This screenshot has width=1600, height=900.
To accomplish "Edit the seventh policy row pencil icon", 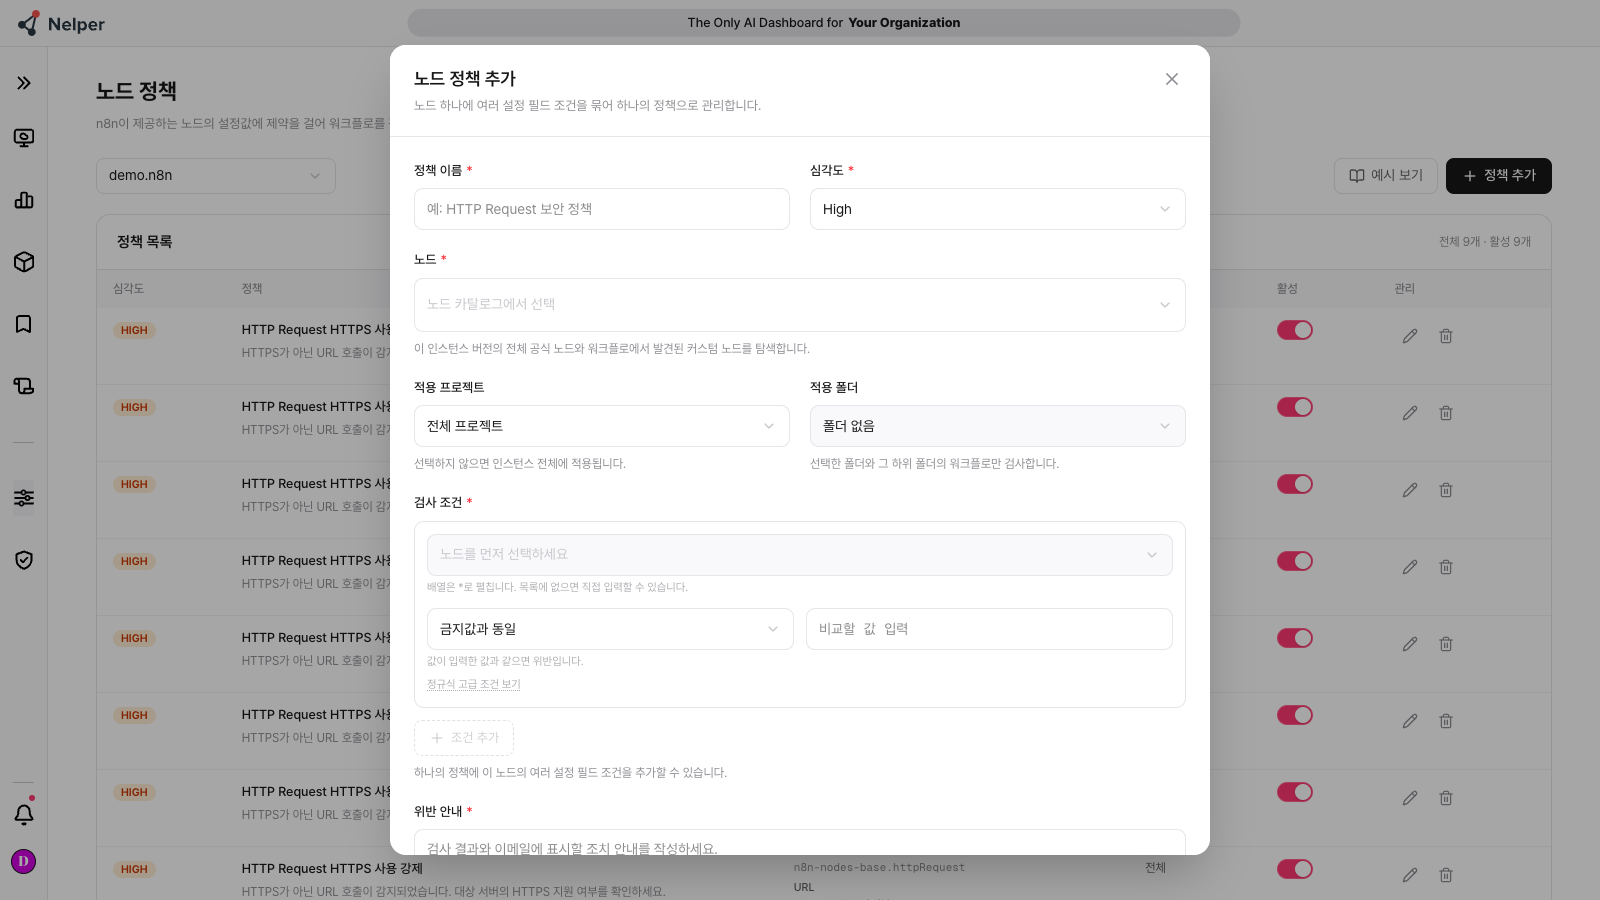I will [x=1410, y=798].
